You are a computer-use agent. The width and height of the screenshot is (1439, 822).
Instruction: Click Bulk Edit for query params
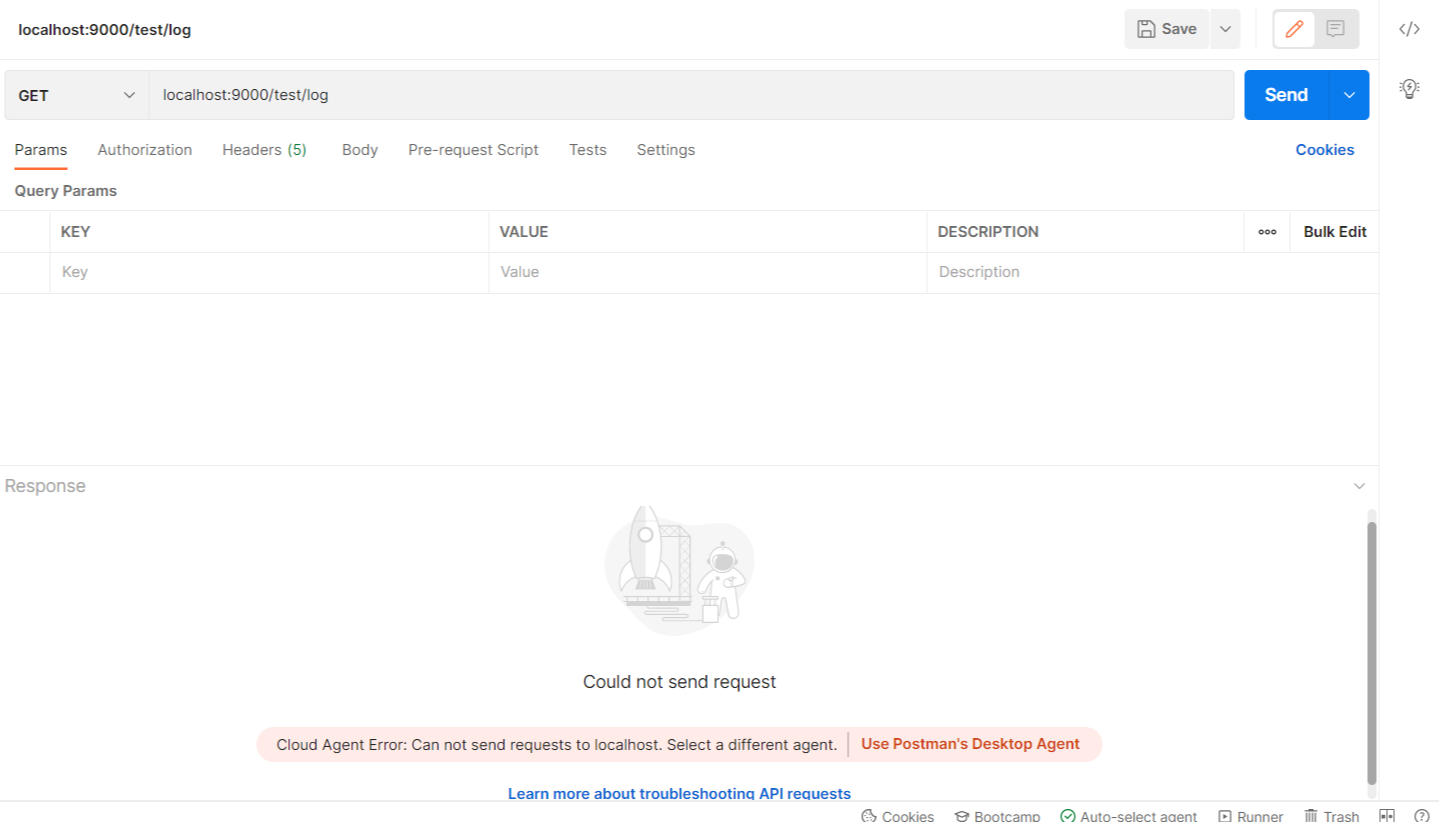[1335, 232]
